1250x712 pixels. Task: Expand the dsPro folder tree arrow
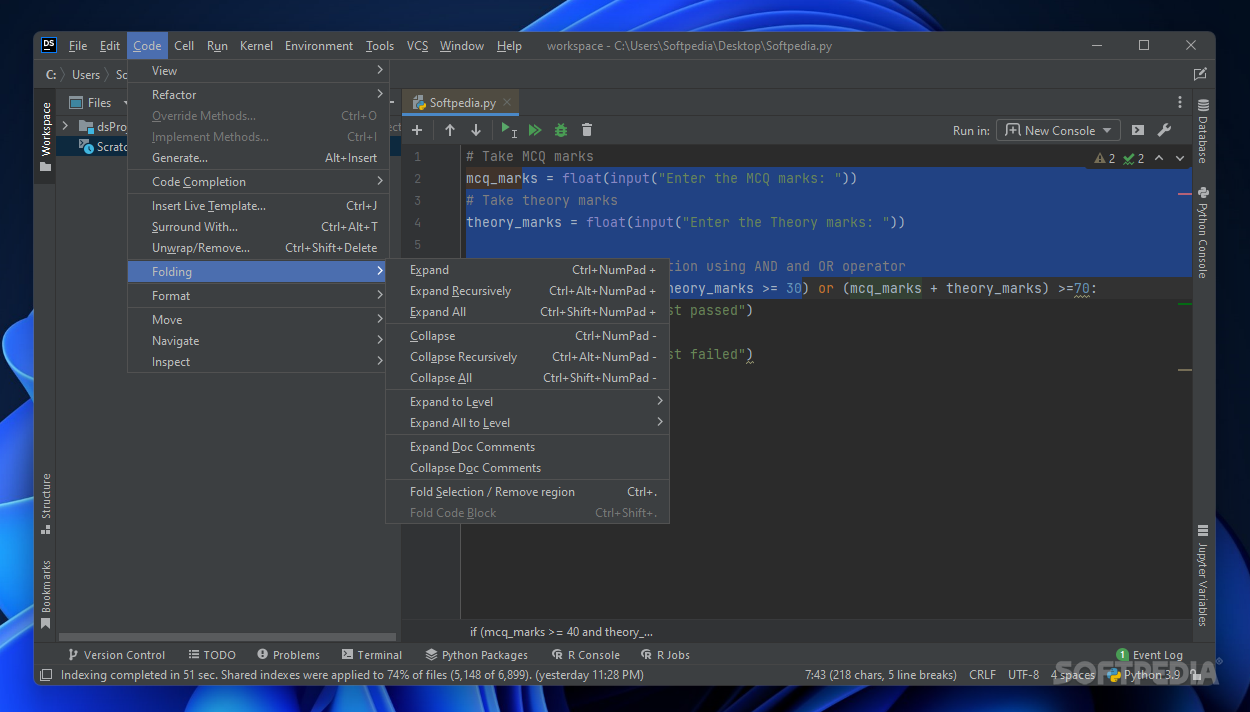(x=65, y=126)
